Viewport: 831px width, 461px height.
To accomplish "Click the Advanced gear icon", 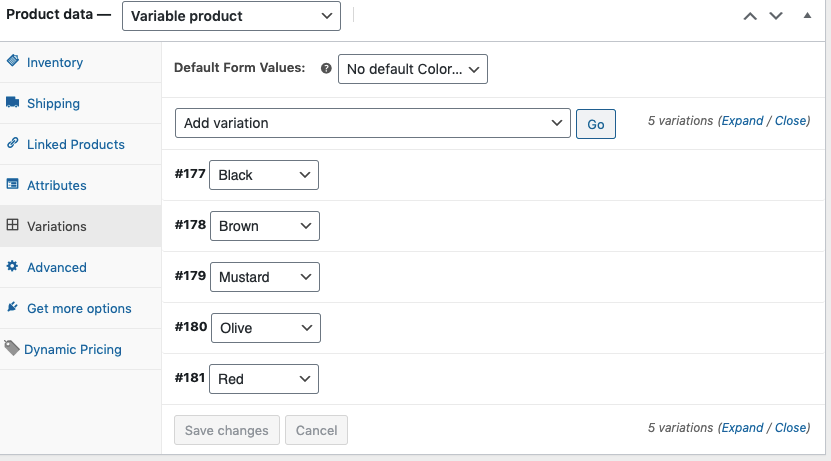I will coord(13,266).
